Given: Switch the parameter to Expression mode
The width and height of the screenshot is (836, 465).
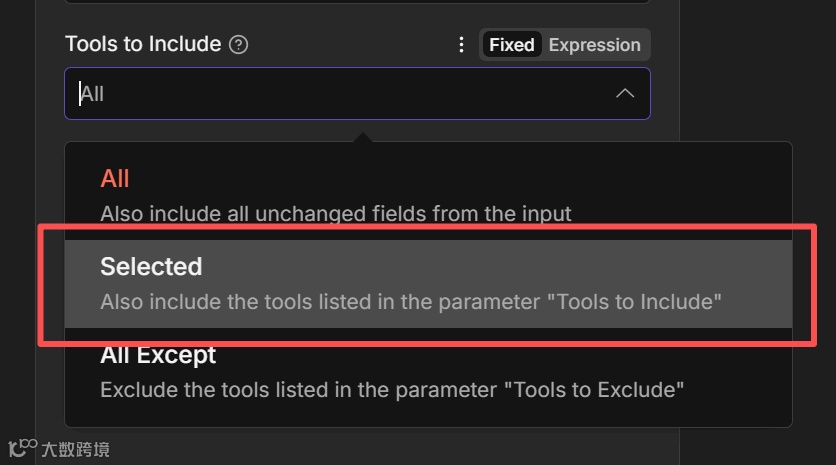Looking at the screenshot, I should tap(594, 45).
